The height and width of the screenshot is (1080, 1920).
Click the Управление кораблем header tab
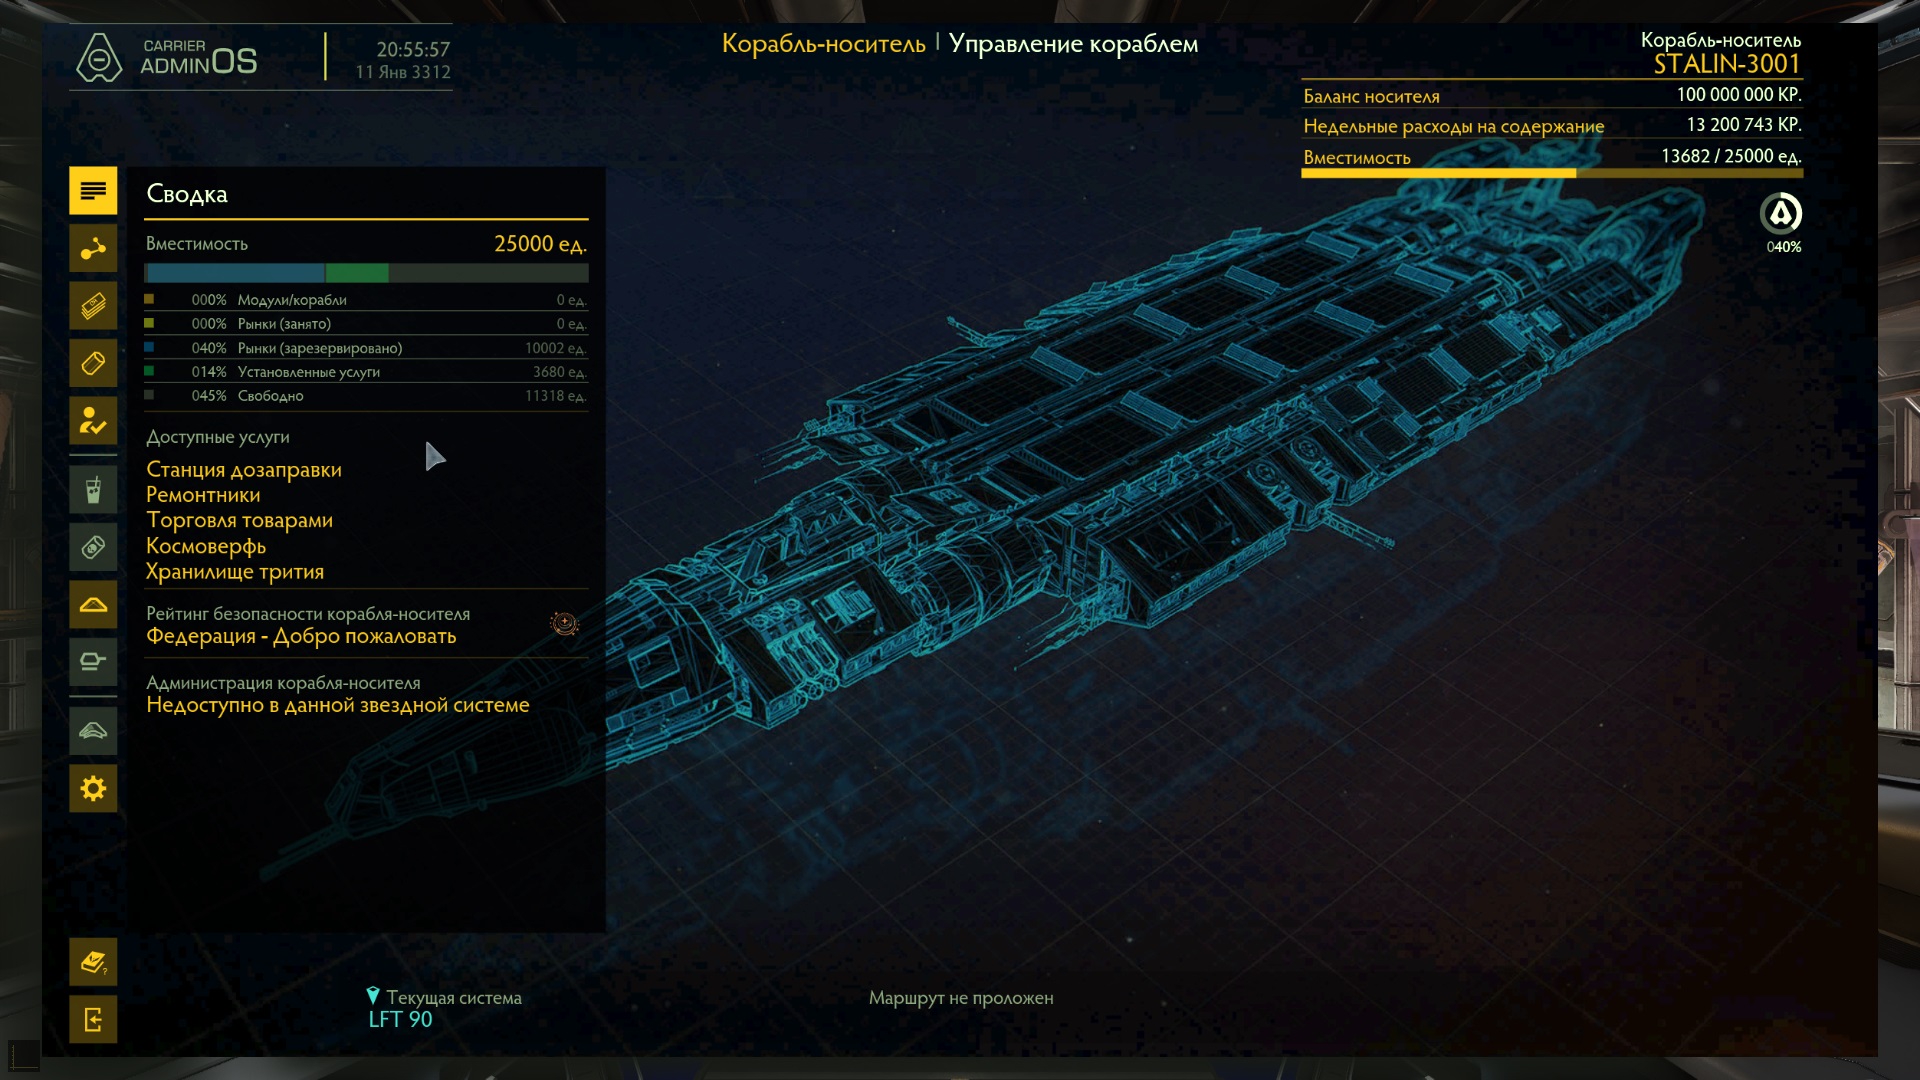(x=1073, y=44)
